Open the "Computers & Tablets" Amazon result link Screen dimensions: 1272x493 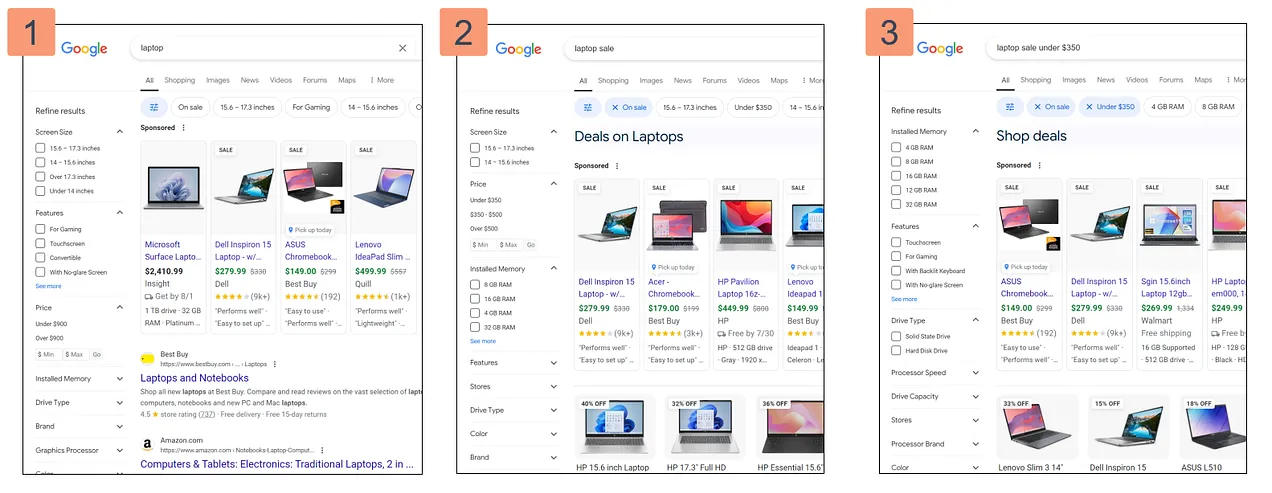277,464
